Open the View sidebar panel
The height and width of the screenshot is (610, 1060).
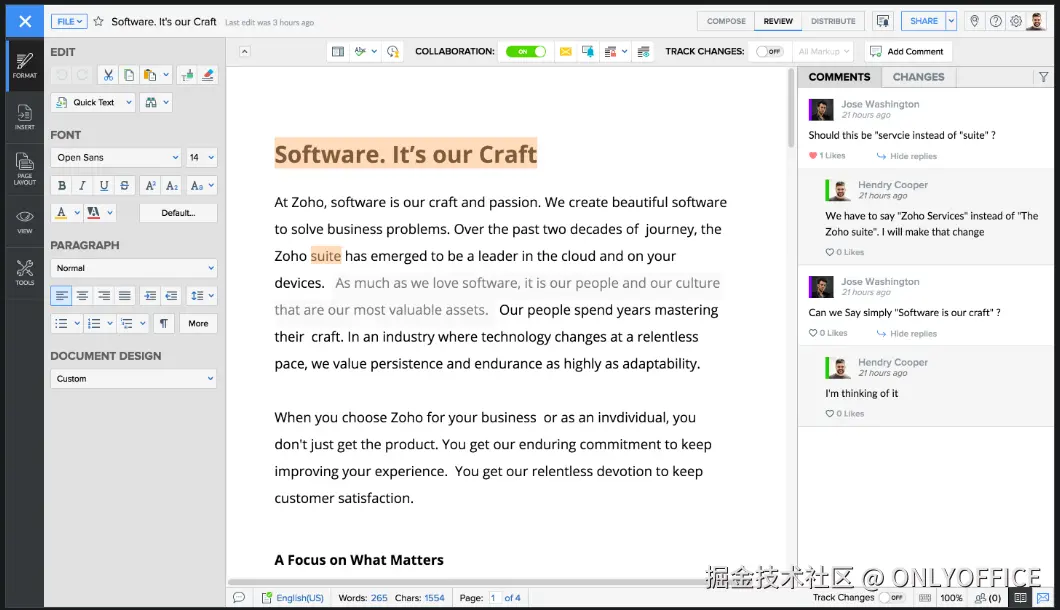(x=24, y=221)
